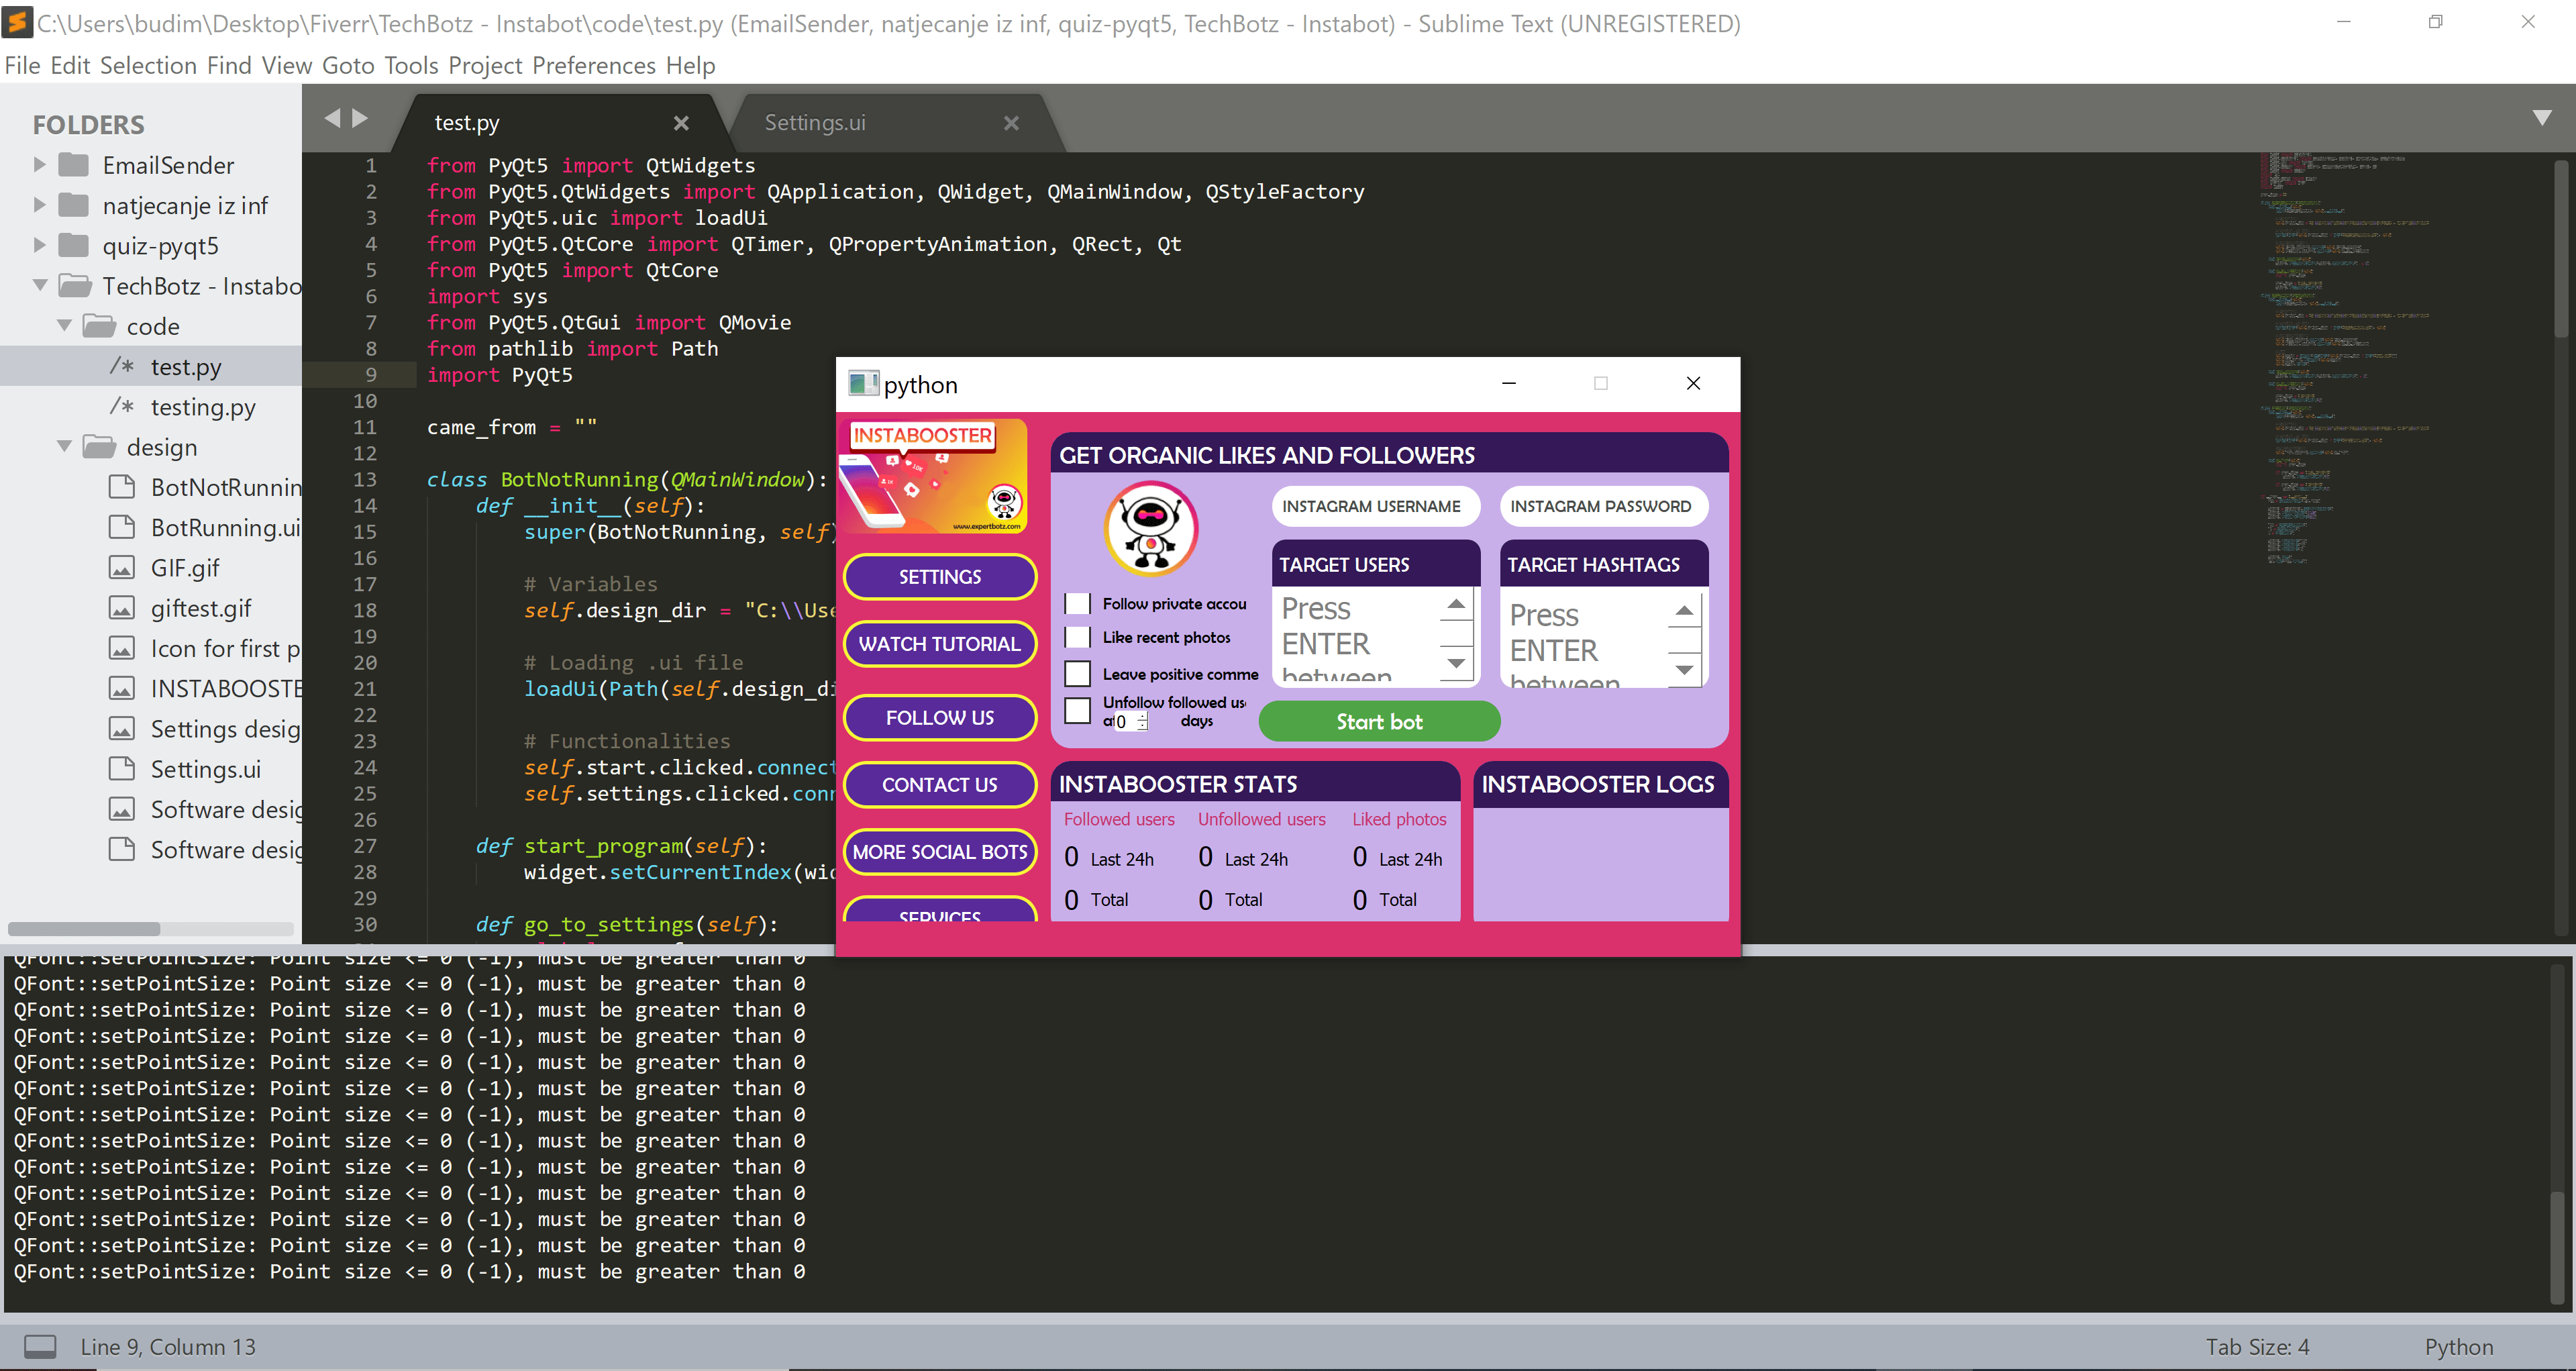Click the image icon next to GIF.gif
The height and width of the screenshot is (1371, 2576).
122,567
